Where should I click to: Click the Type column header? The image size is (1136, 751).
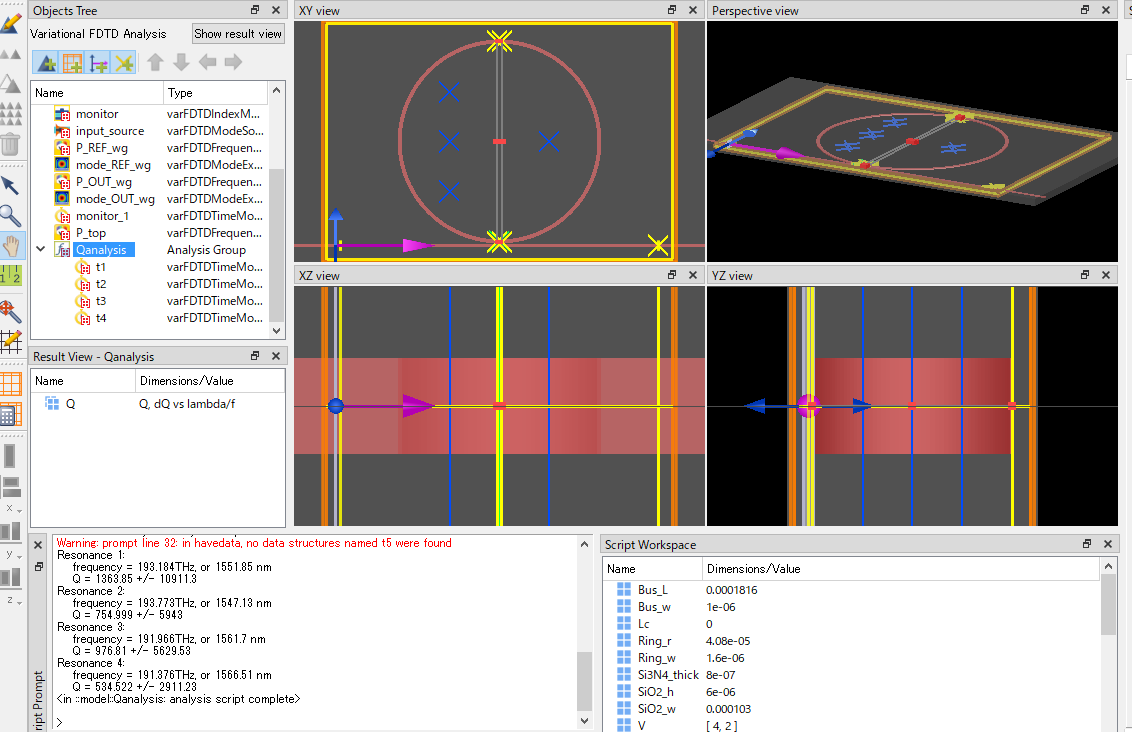coord(180,93)
